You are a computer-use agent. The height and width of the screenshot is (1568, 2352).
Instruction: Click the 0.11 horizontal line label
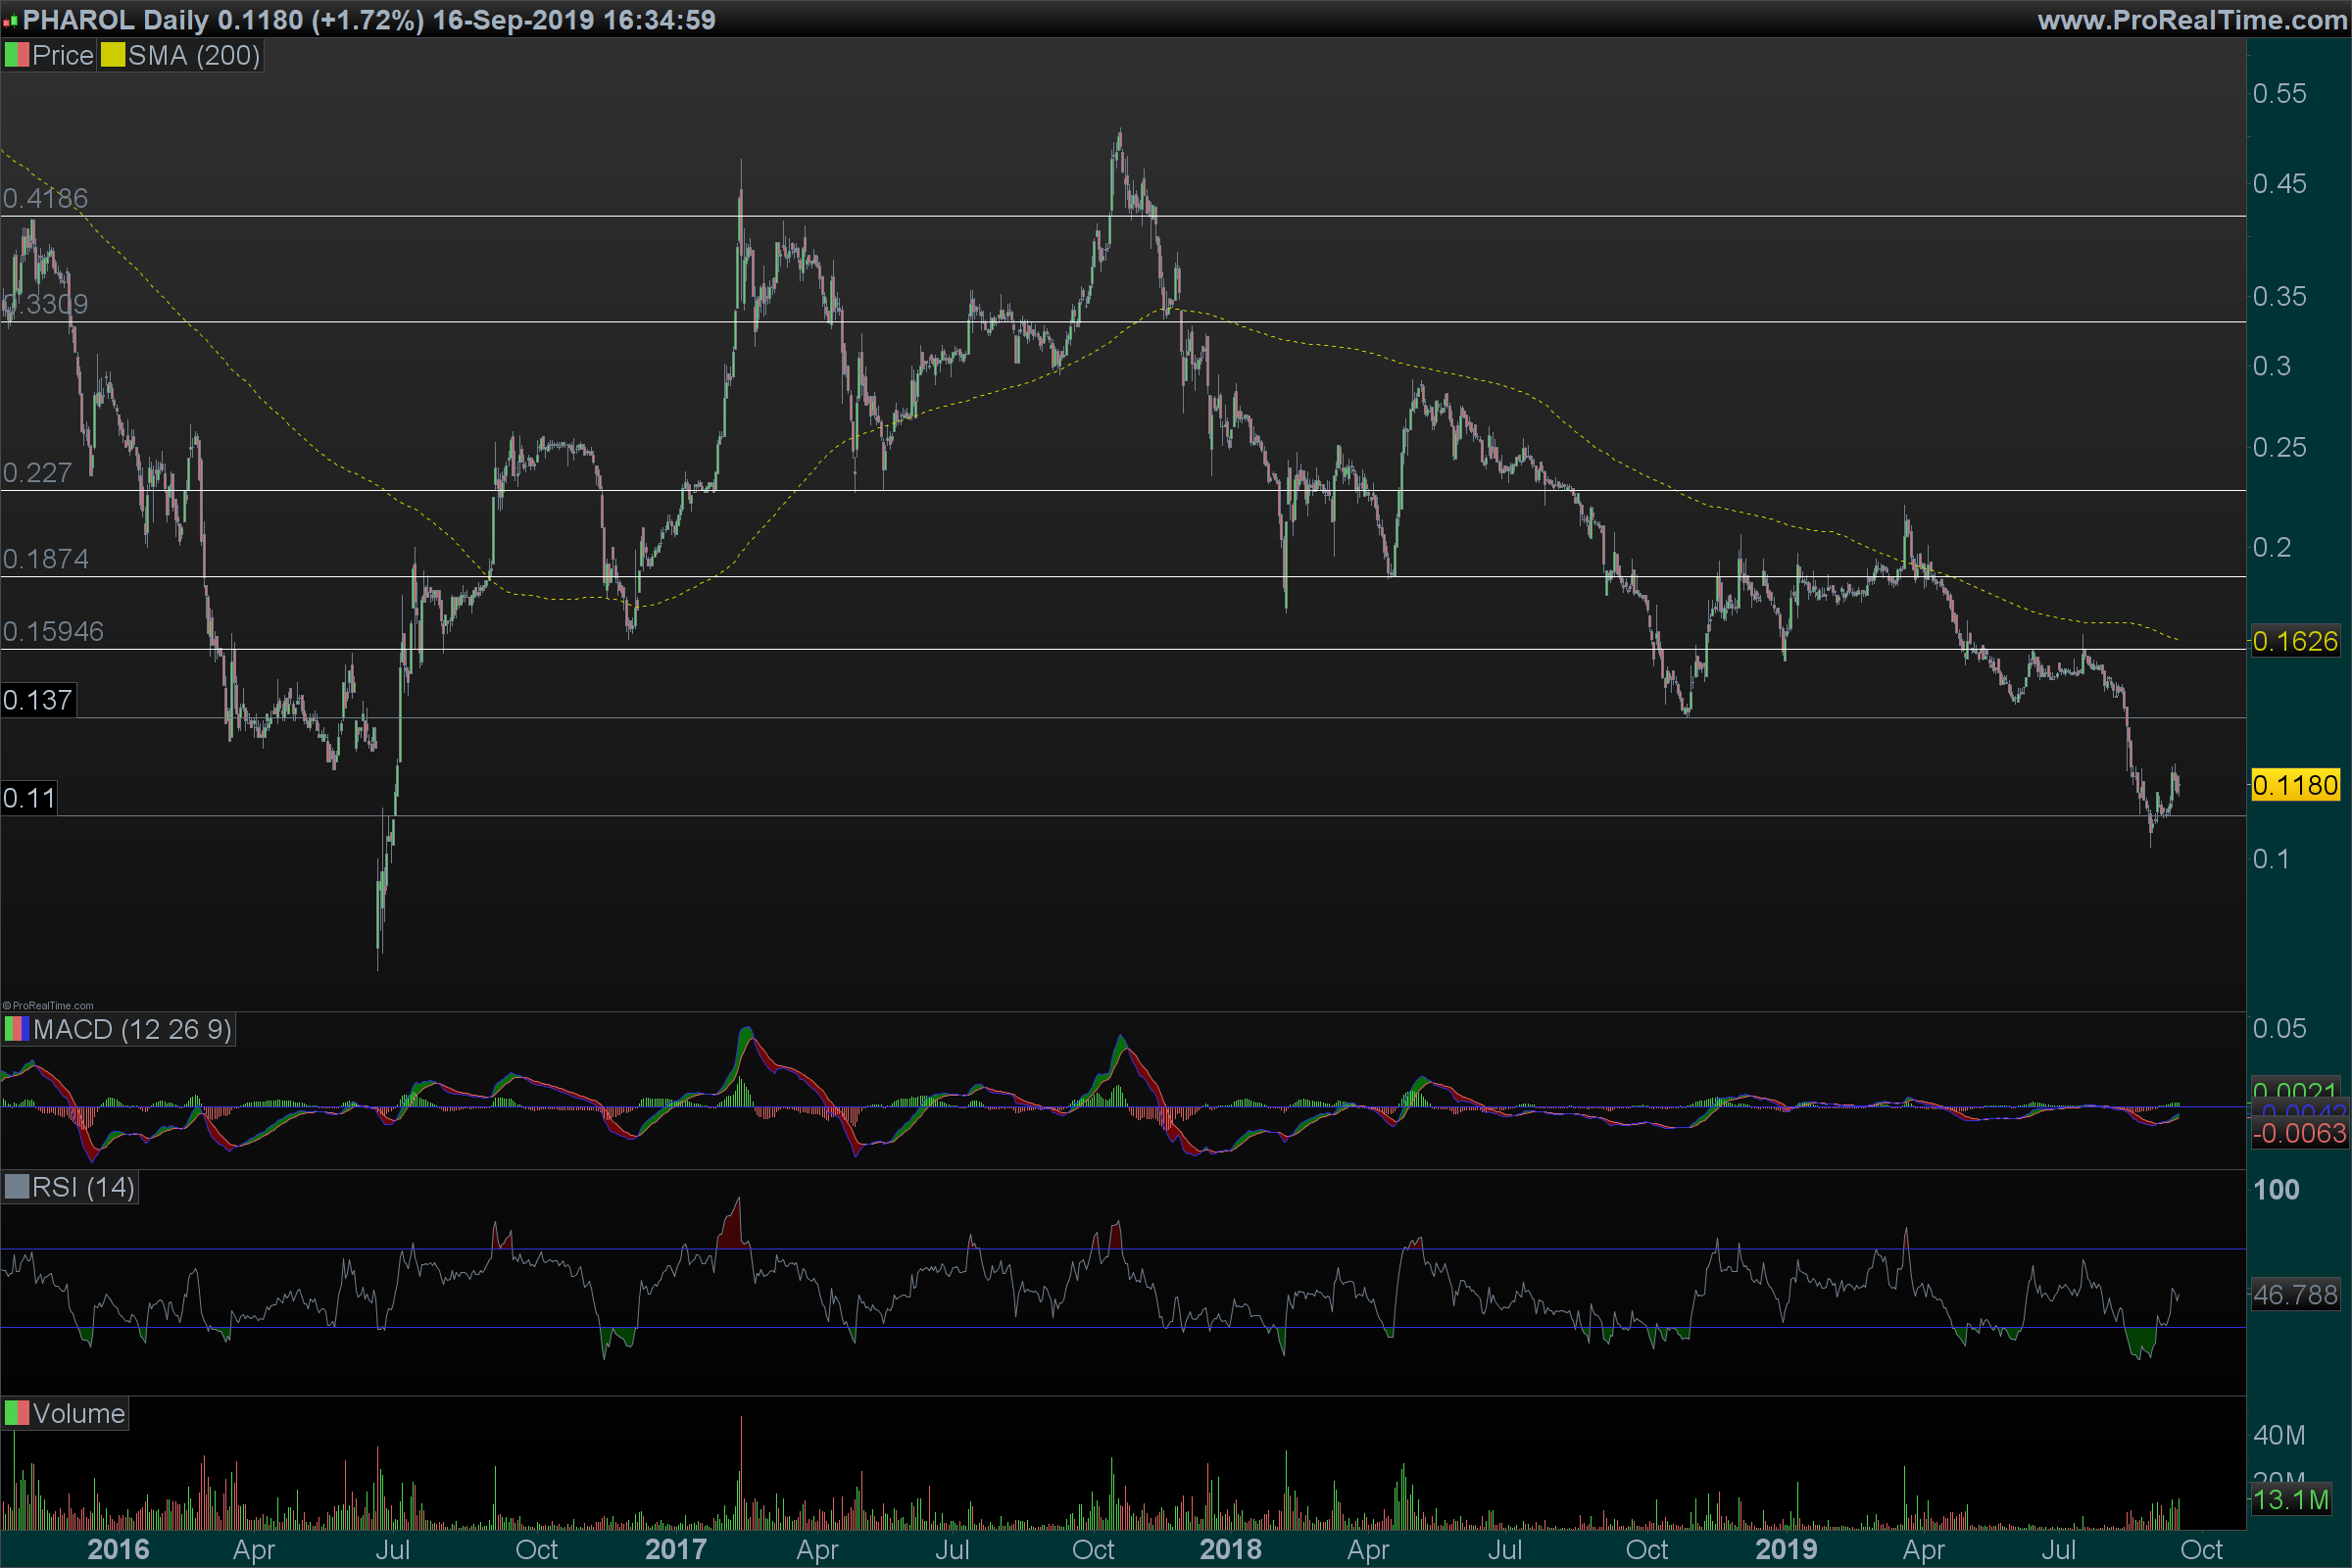pos(28,798)
